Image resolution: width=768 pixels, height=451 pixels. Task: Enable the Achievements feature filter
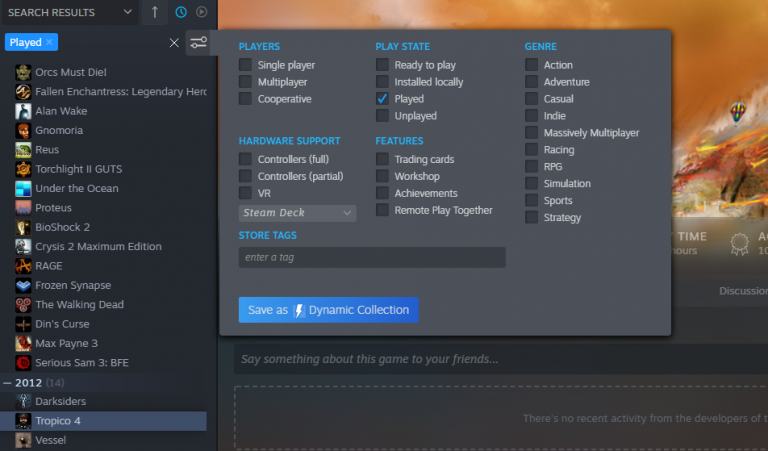(382, 193)
